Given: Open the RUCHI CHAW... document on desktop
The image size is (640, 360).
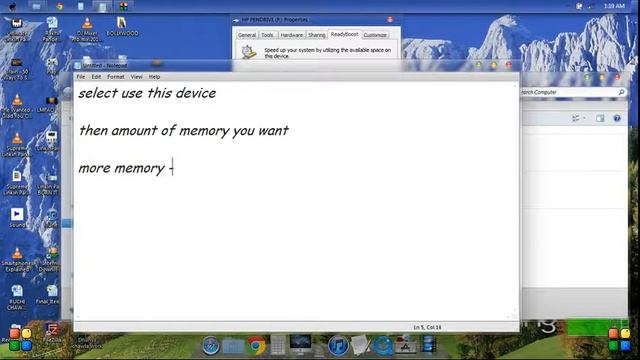Looking at the screenshot, I should pos(17,298).
